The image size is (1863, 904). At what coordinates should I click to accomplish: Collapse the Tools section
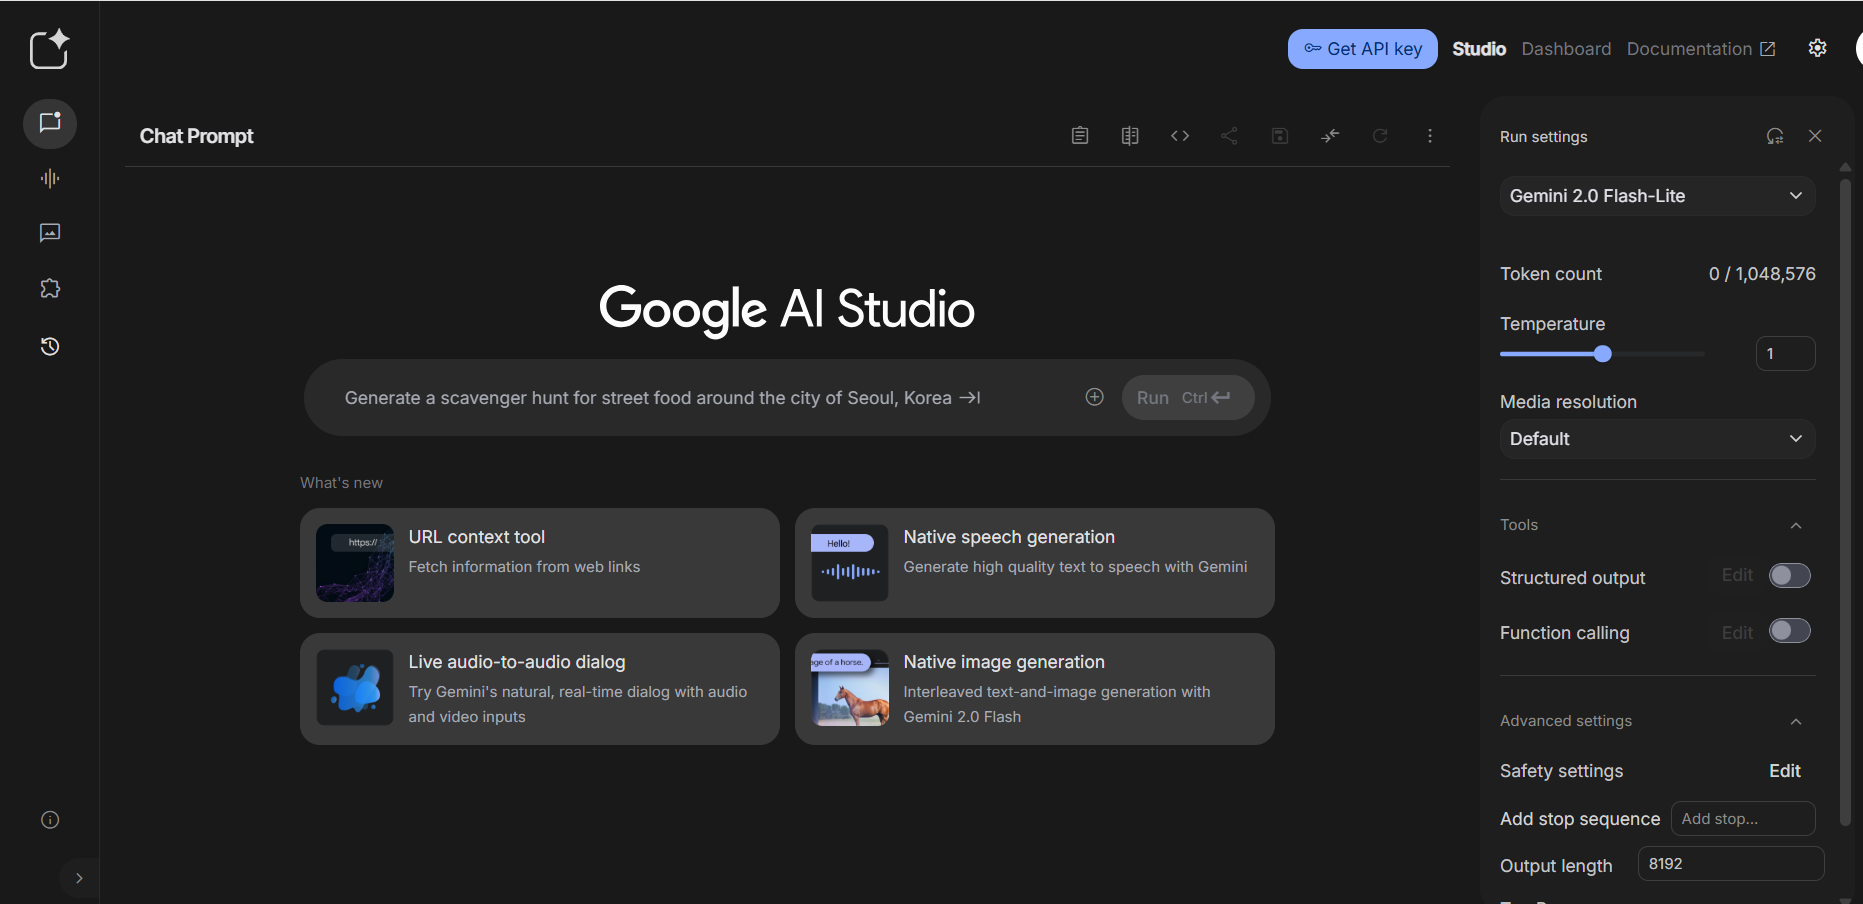coord(1796,525)
